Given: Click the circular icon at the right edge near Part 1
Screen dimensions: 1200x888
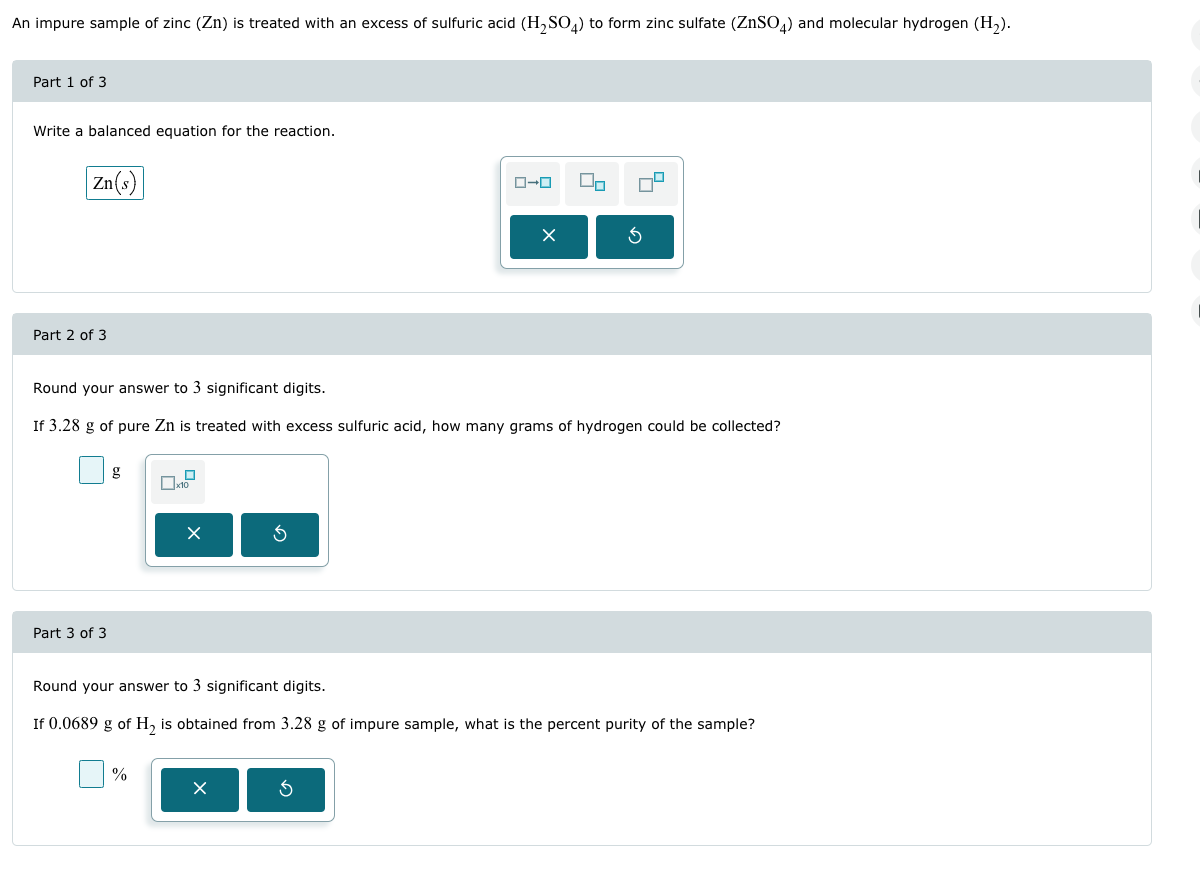Looking at the screenshot, I should pyautogui.click(x=1196, y=127).
